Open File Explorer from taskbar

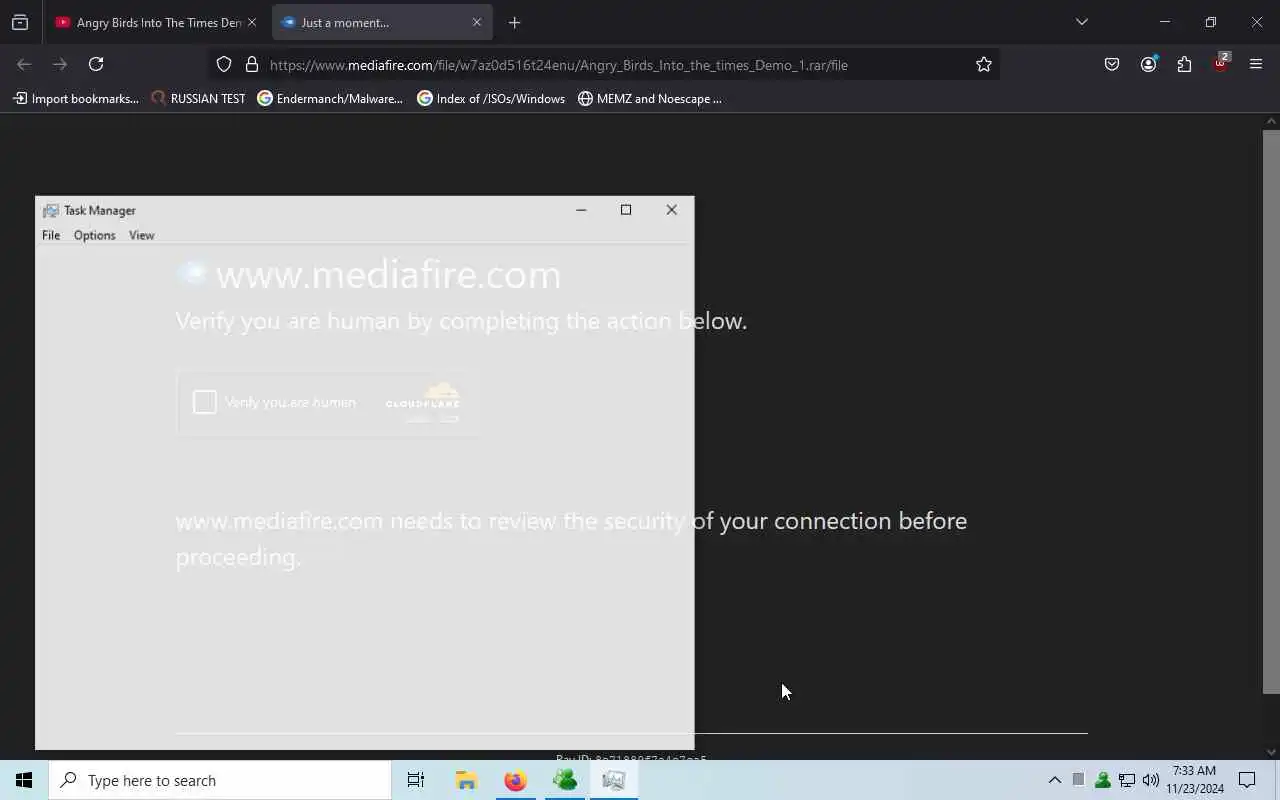(x=466, y=780)
